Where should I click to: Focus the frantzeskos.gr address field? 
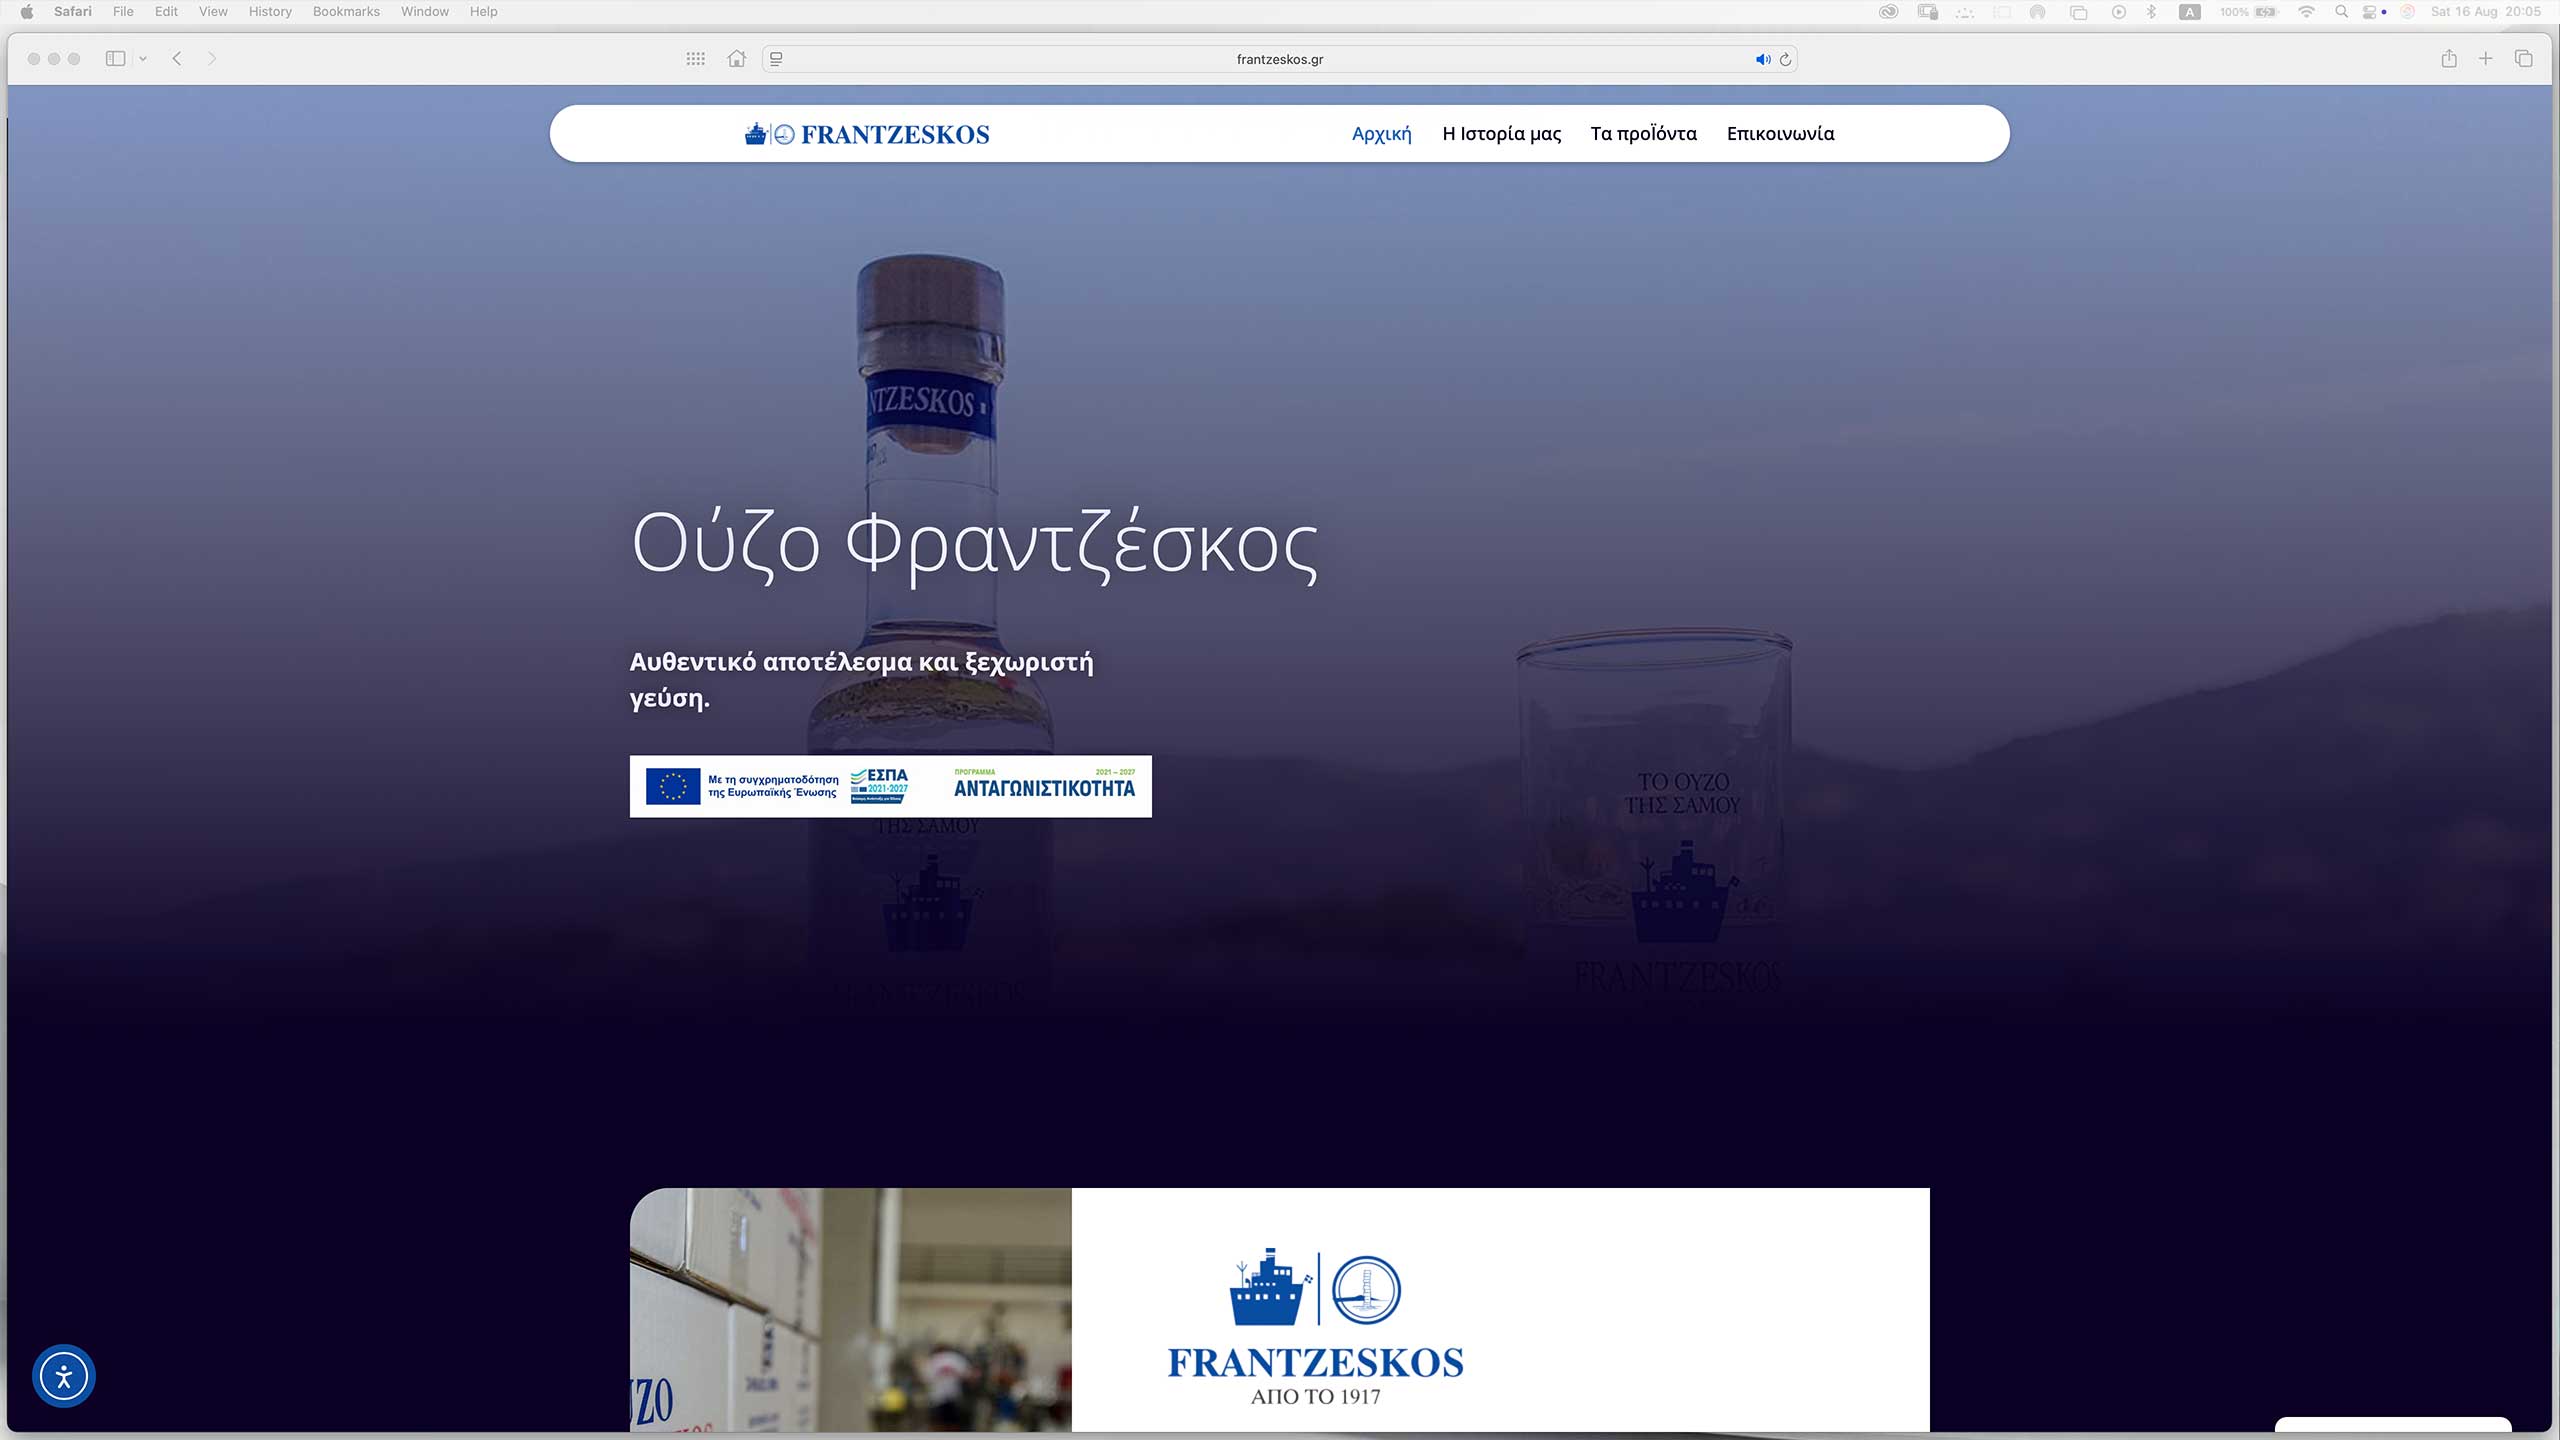[x=1280, y=59]
